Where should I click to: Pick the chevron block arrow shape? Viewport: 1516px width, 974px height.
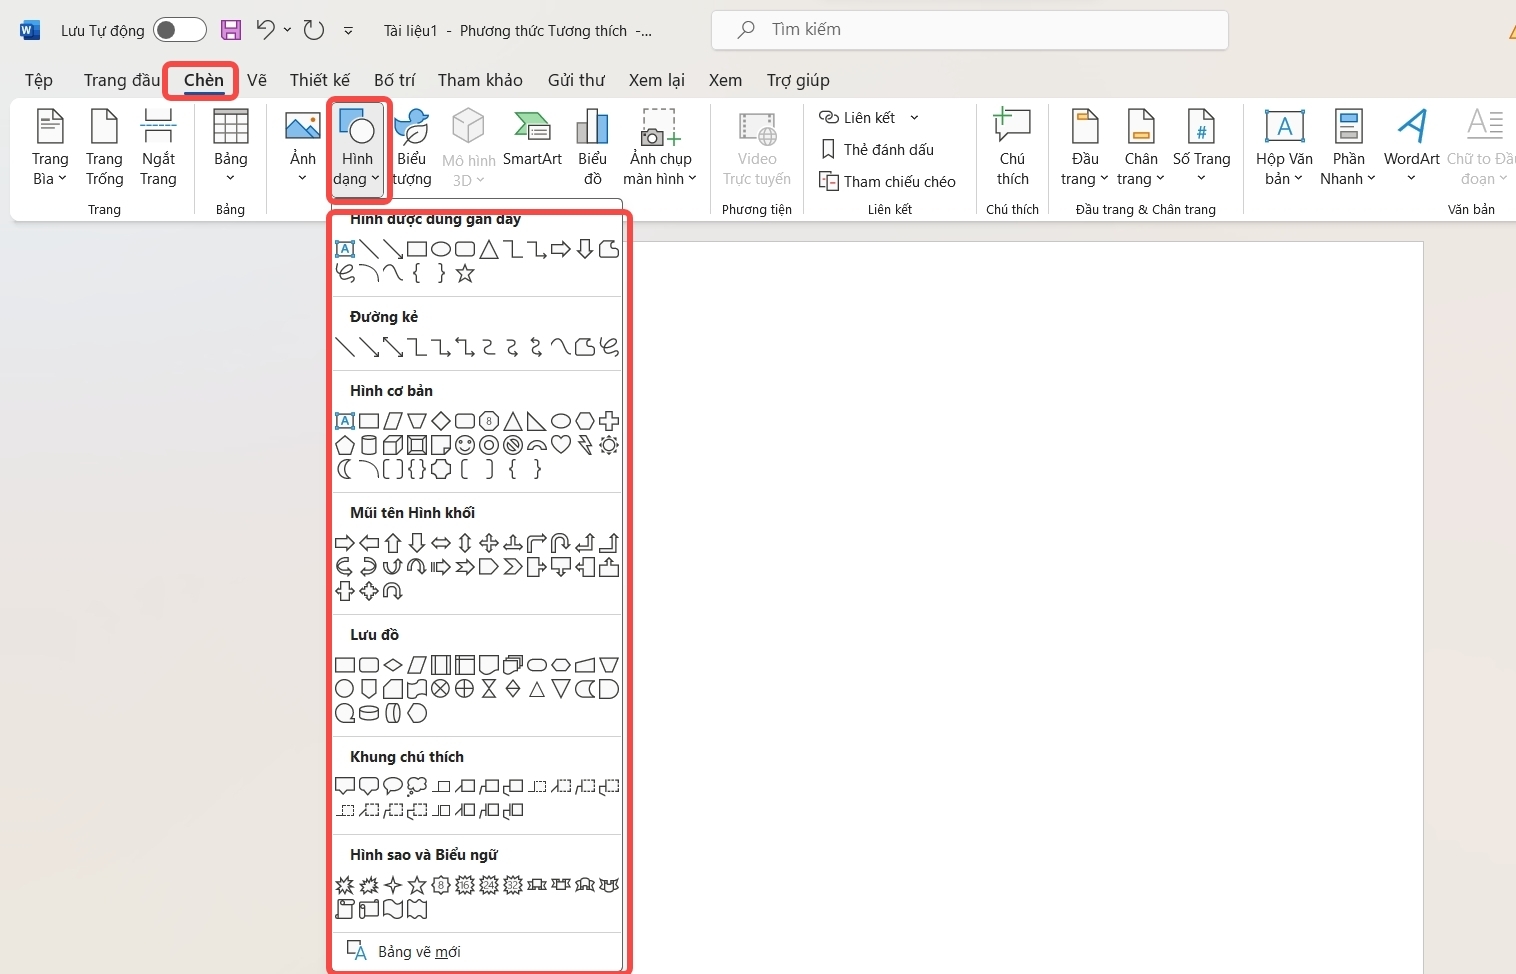pyautogui.click(x=513, y=567)
